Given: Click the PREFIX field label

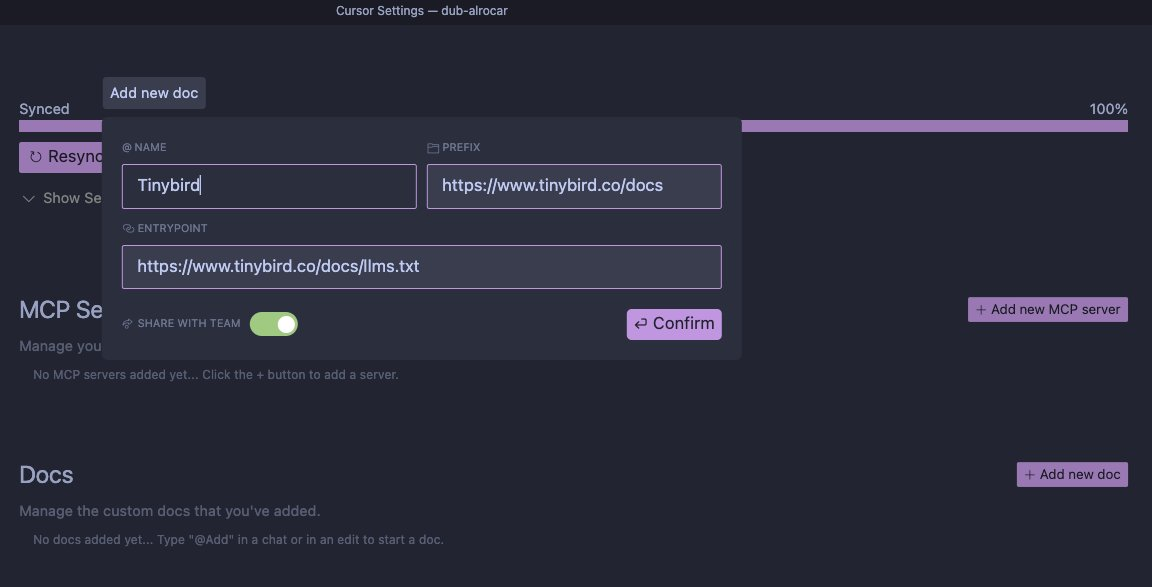Looking at the screenshot, I should click(453, 148).
